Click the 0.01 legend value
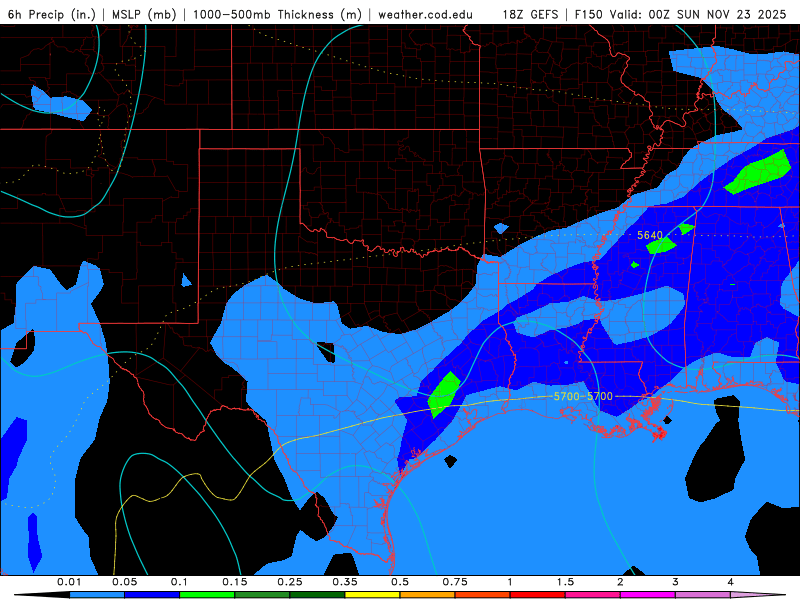800x600 pixels. 69,582
